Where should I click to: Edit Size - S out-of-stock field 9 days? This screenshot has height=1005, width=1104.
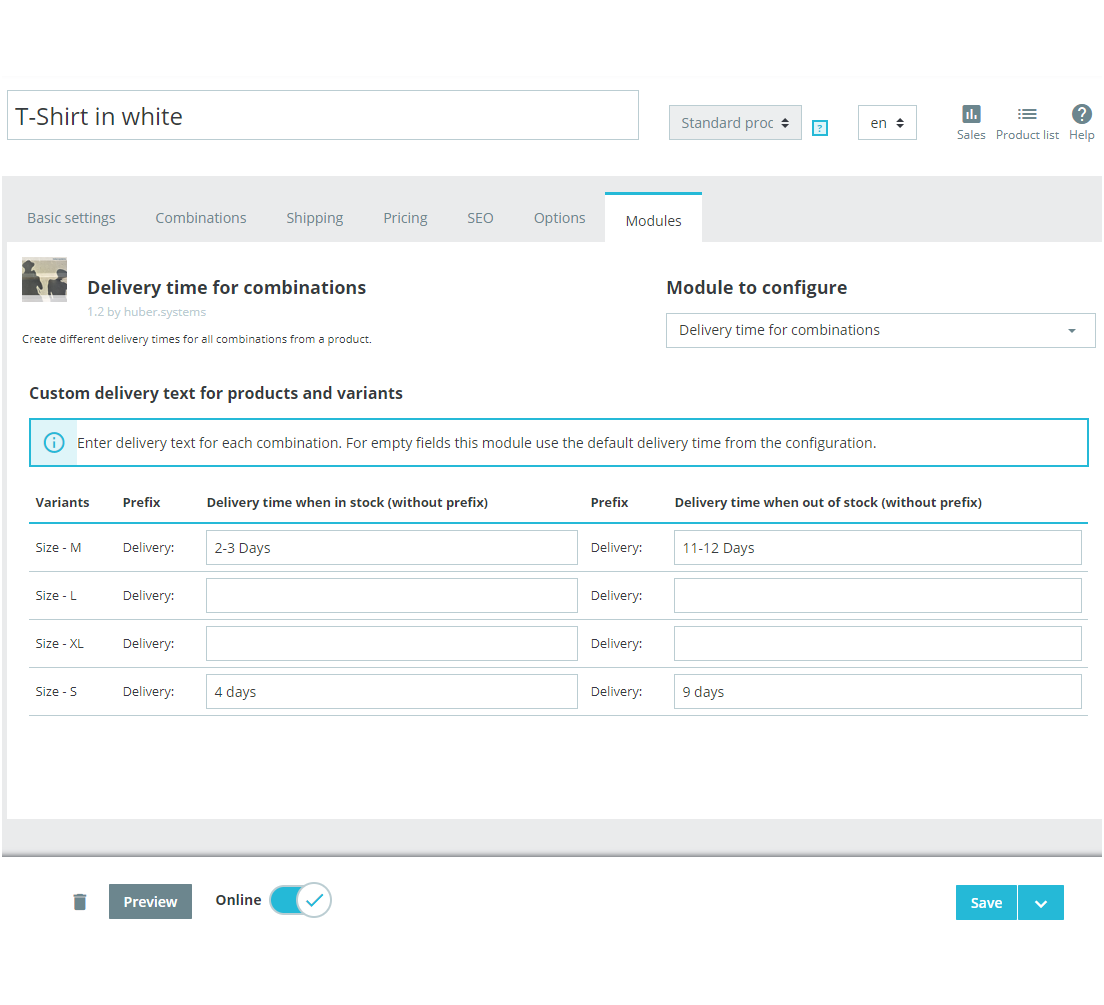pos(877,692)
